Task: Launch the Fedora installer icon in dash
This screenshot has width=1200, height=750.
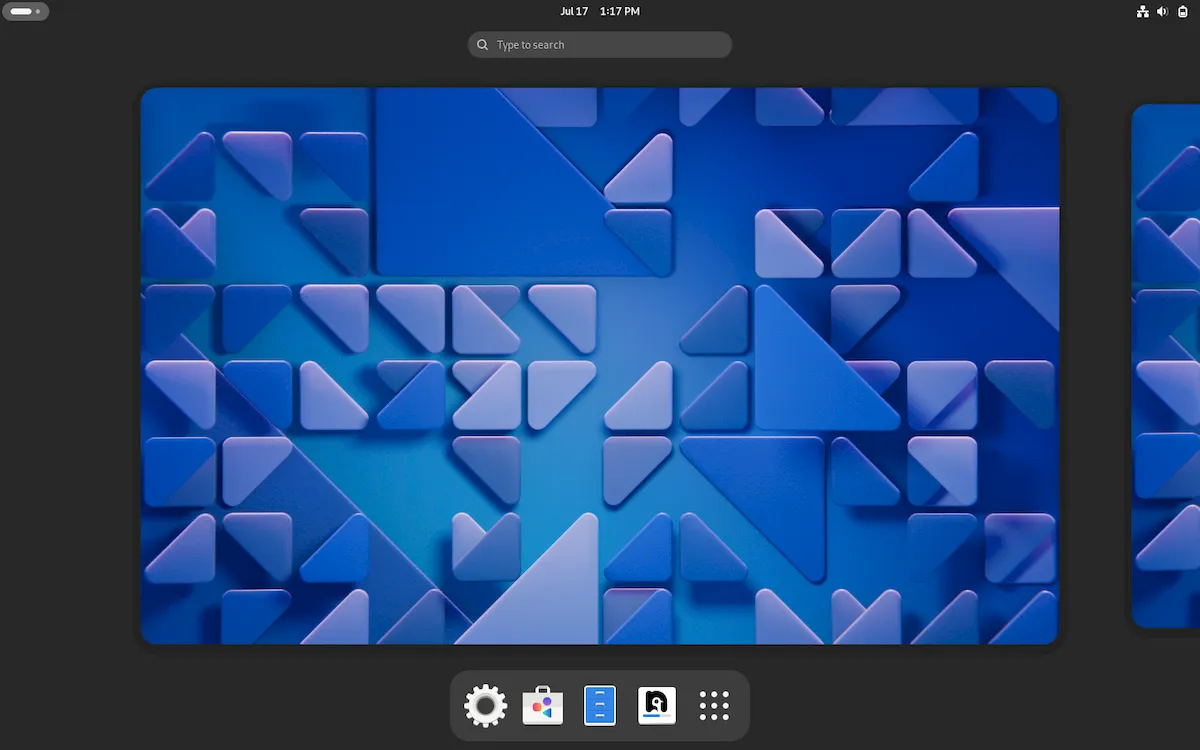Action: pos(657,706)
